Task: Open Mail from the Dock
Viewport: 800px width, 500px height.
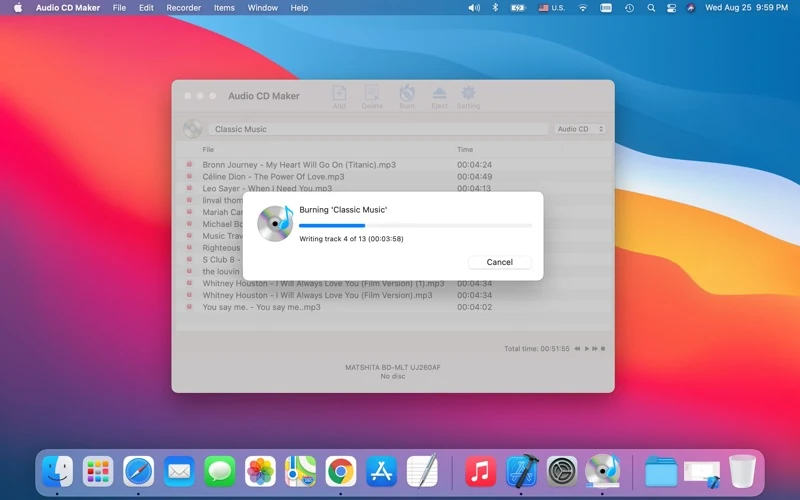Action: tap(179, 471)
